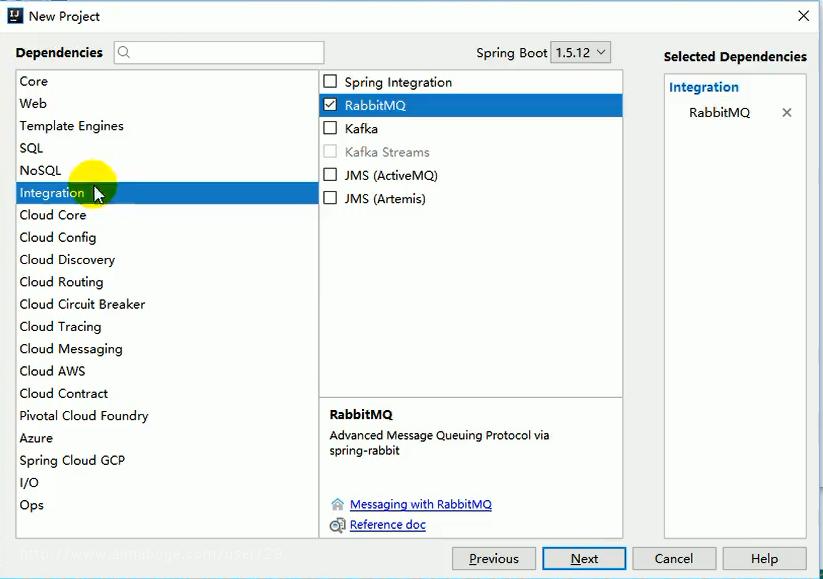The image size is (823, 579).
Task: Choose Cloud Messaging category
Action: [167, 349]
